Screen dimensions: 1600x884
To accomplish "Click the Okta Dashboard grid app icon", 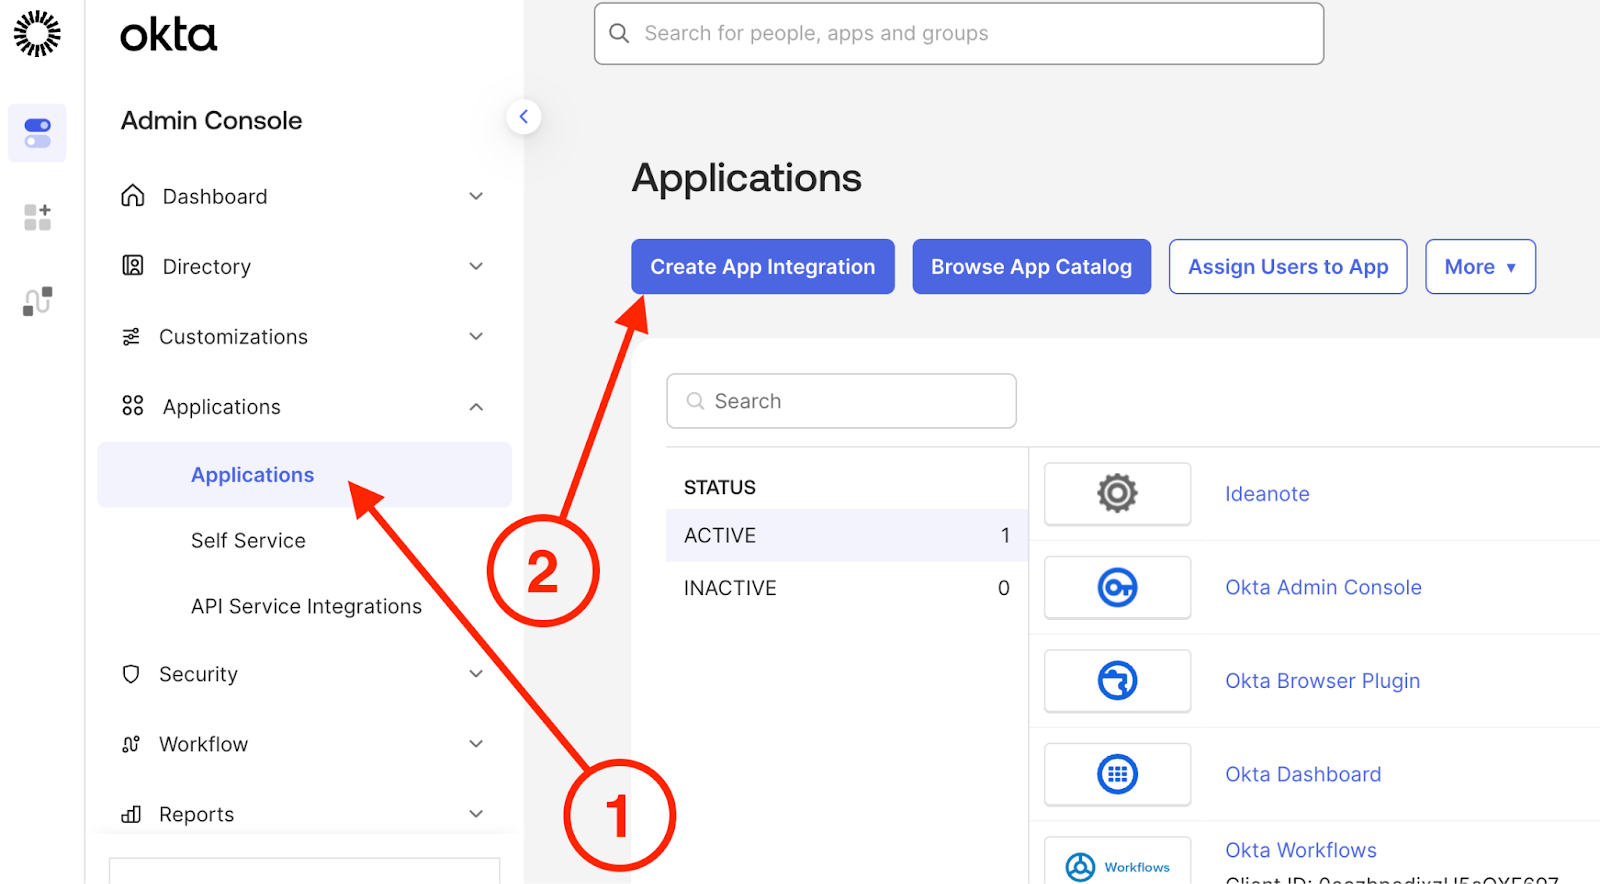I will [x=1118, y=774].
